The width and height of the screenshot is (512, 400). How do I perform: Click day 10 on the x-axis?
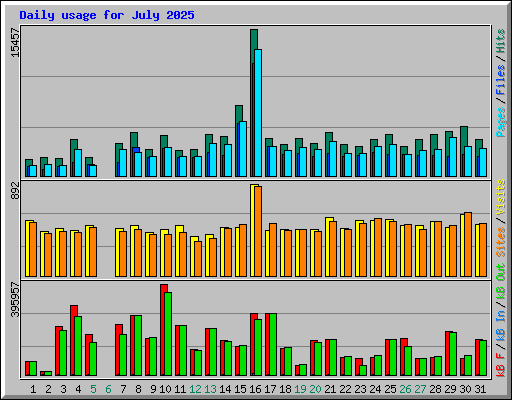(165, 389)
